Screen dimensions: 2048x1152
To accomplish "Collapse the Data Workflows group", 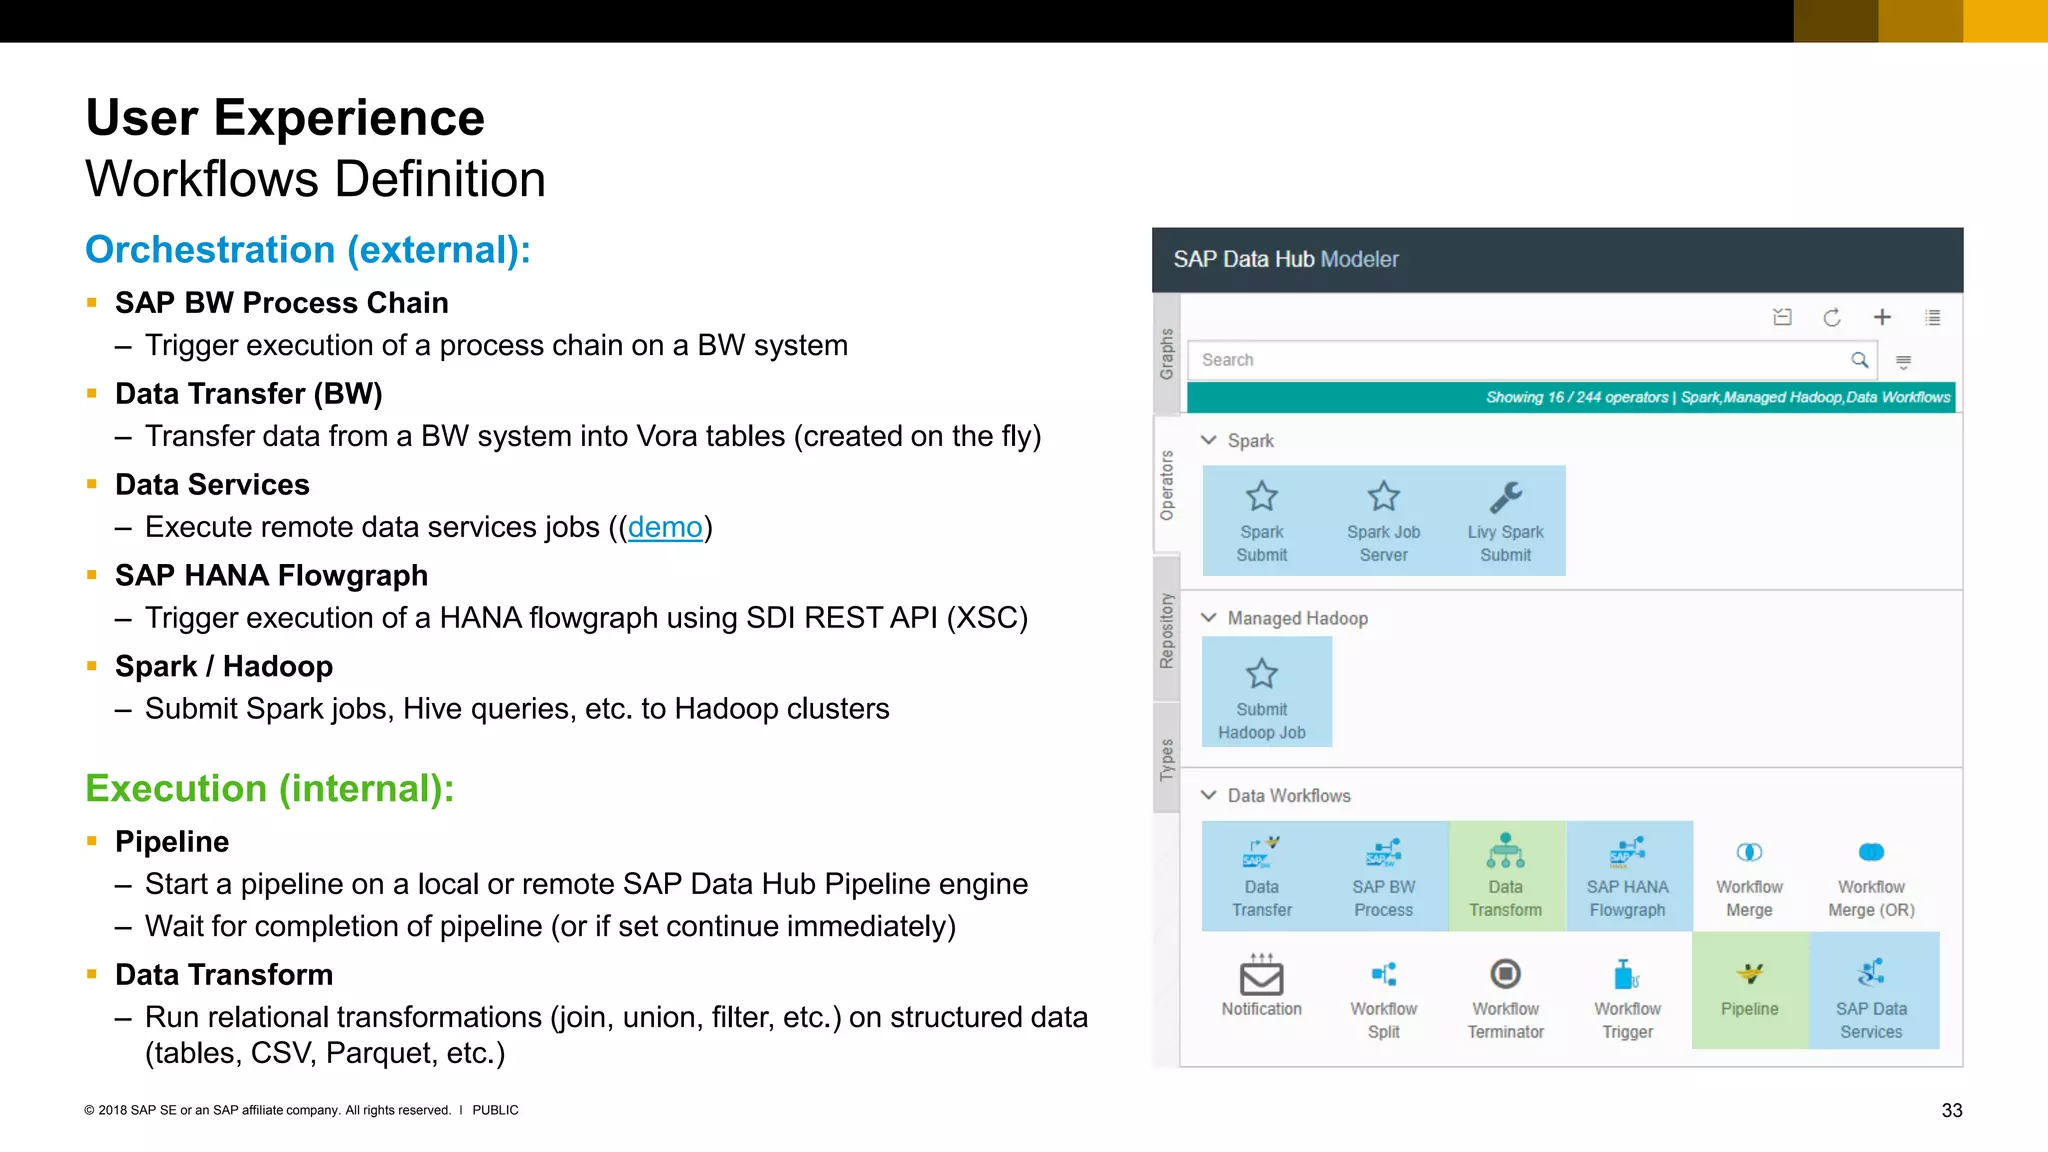I will tap(1209, 795).
